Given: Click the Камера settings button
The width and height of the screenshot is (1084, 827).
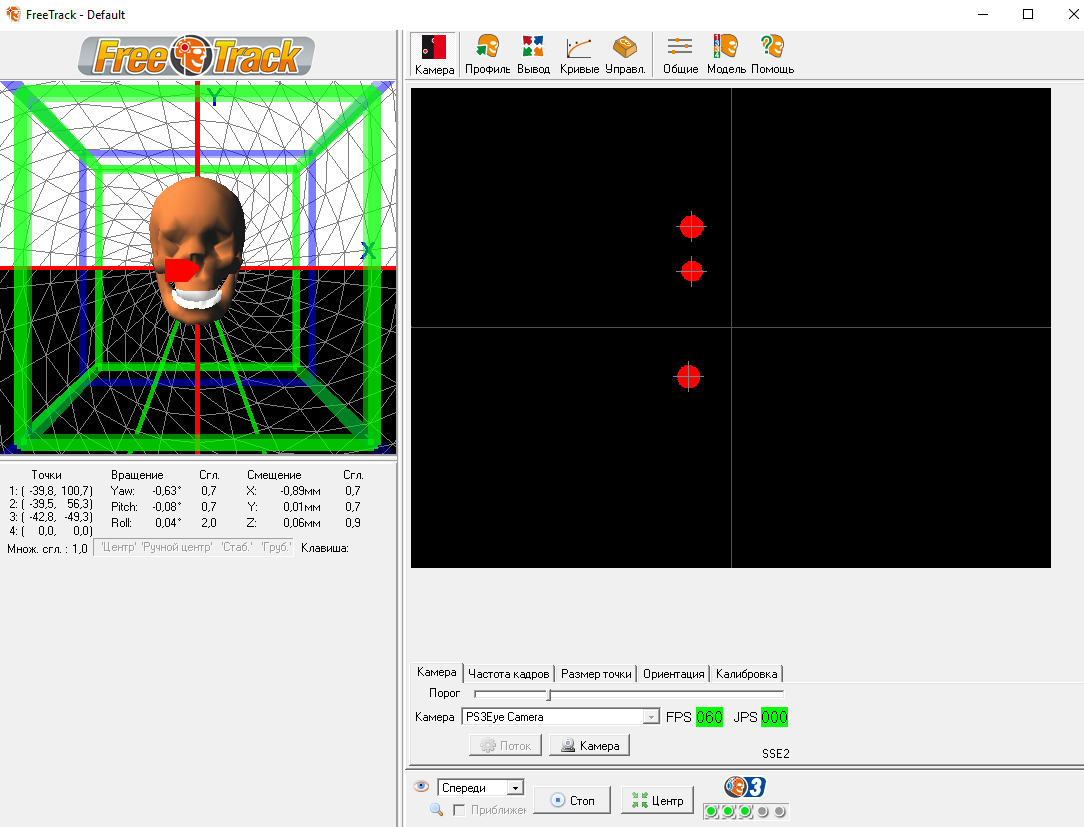Looking at the screenshot, I should coord(589,745).
